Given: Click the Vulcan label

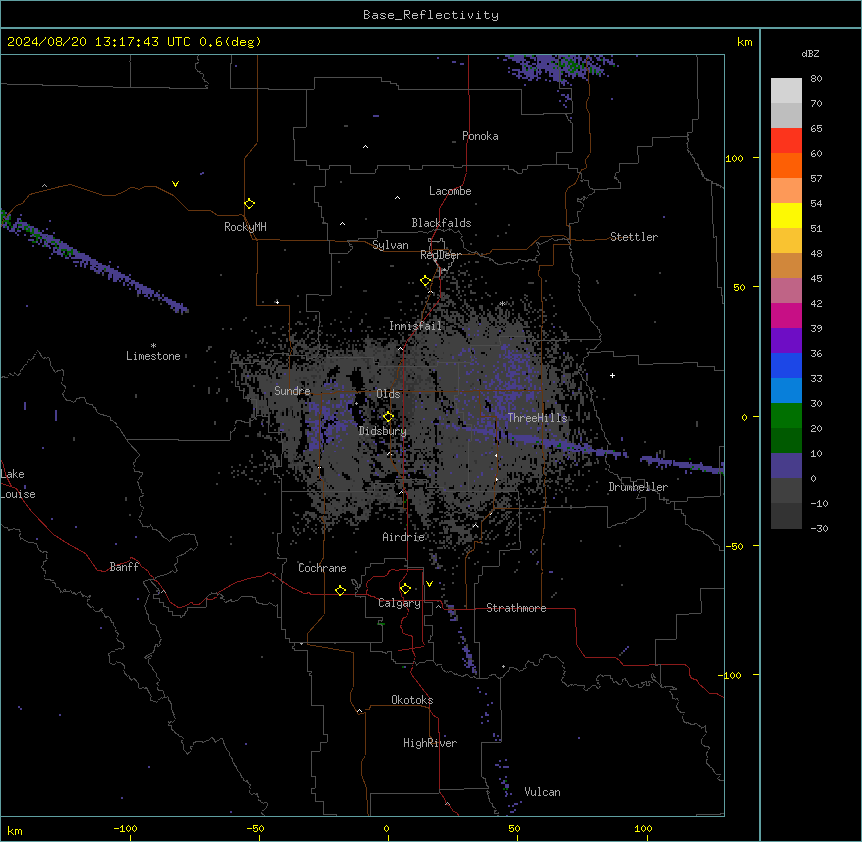Looking at the screenshot, I should pos(542,792).
